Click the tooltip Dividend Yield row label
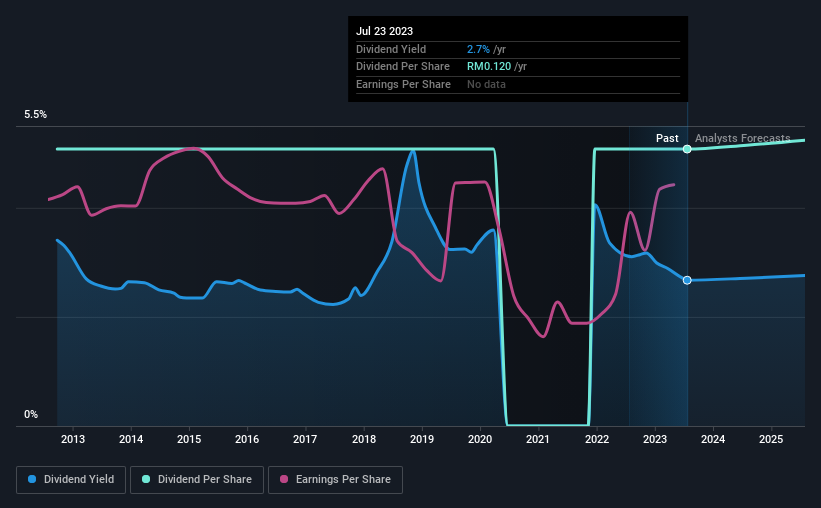Image resolution: width=821 pixels, height=508 pixels. tap(391, 49)
